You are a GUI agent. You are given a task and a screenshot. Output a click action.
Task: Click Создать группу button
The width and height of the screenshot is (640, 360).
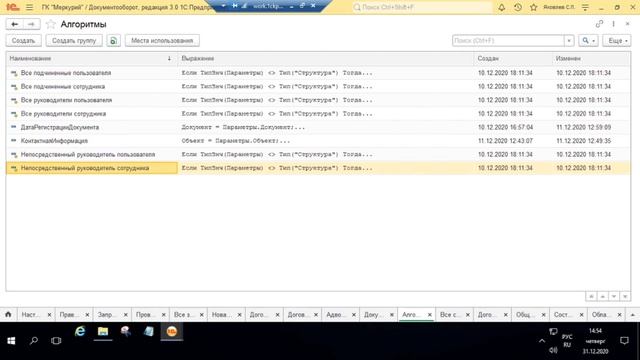point(74,40)
